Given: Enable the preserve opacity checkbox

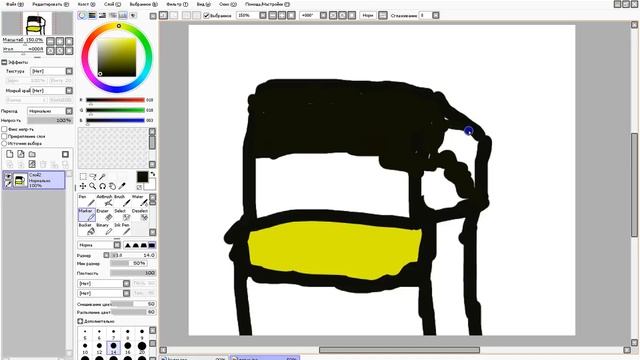Looking at the screenshot, I should coord(4,129).
